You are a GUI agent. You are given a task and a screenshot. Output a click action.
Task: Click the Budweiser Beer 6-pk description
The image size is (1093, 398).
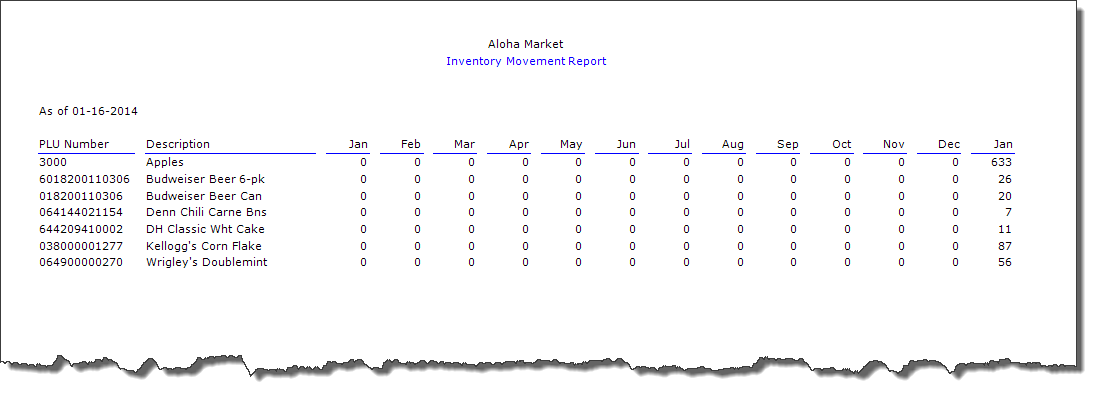point(205,179)
